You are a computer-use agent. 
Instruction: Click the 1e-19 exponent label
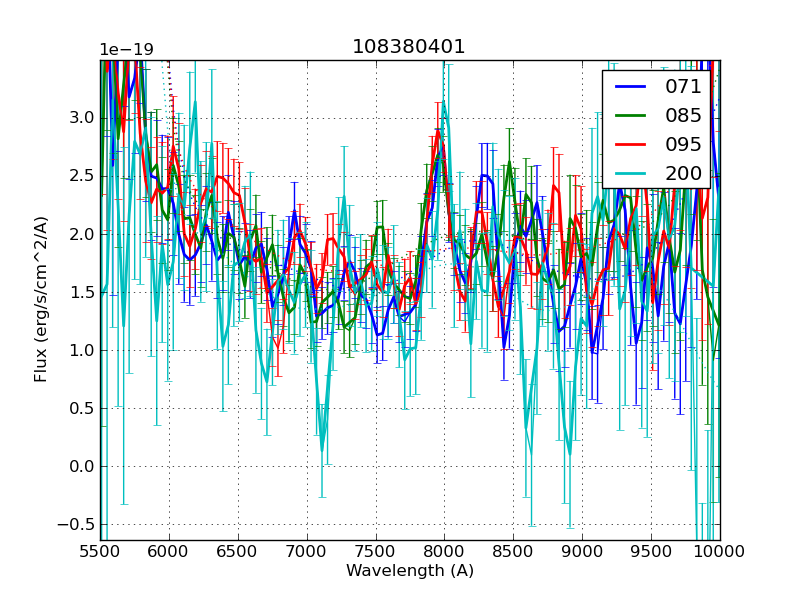(125, 50)
